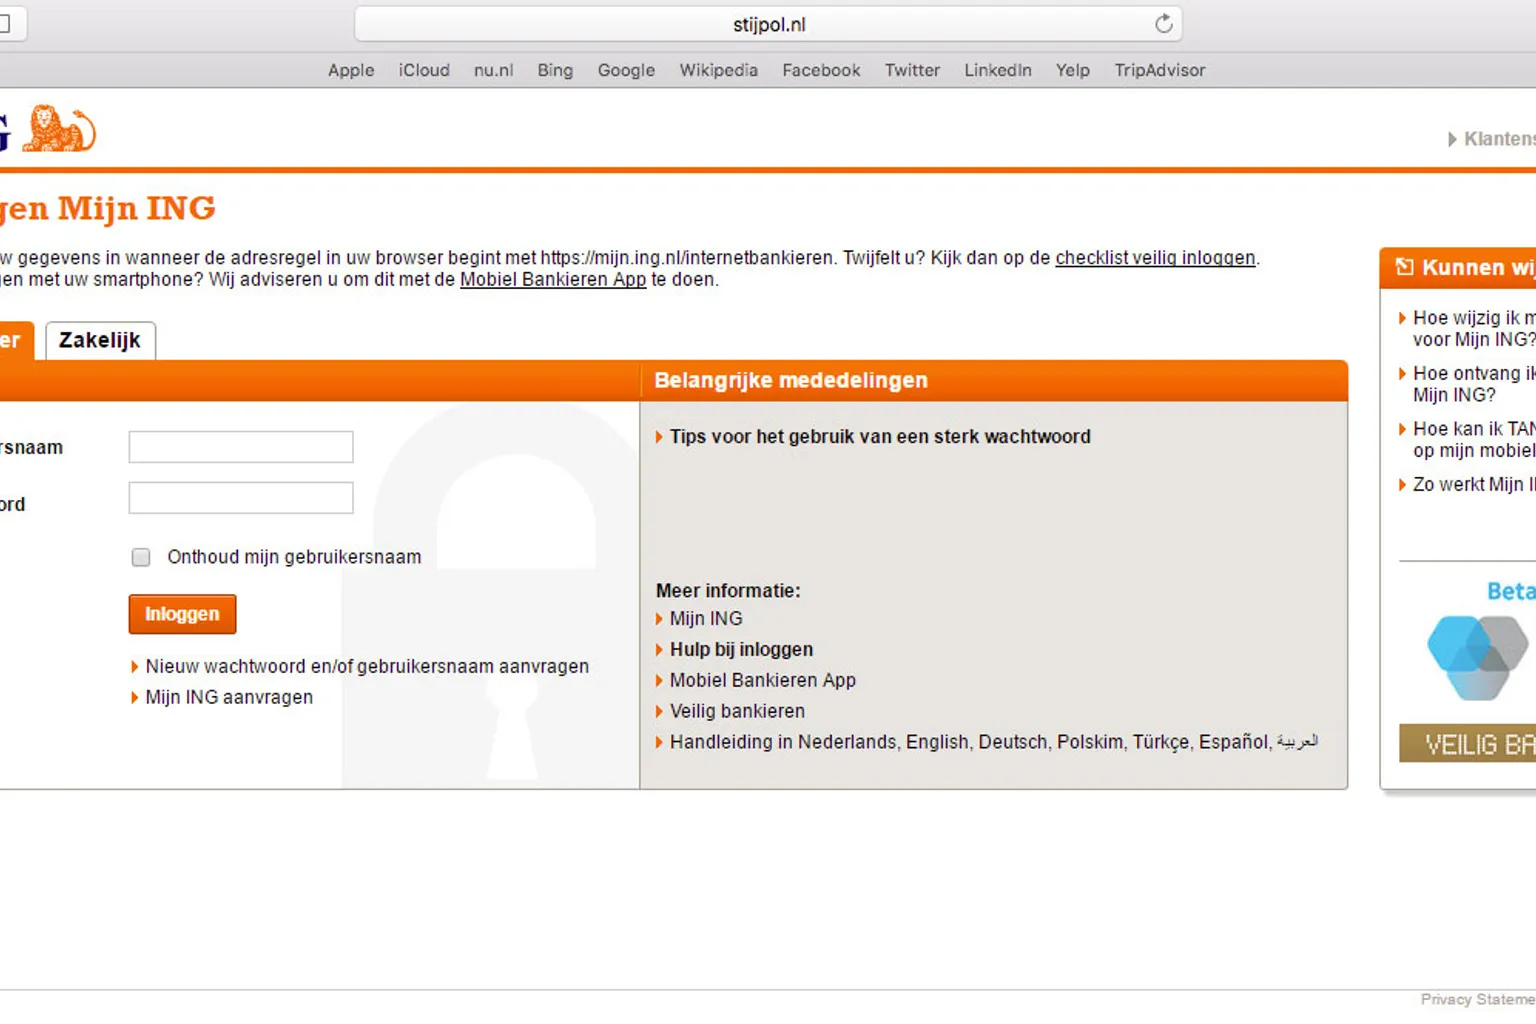Click the password input field
The width and height of the screenshot is (1536, 1024).
[x=241, y=498]
